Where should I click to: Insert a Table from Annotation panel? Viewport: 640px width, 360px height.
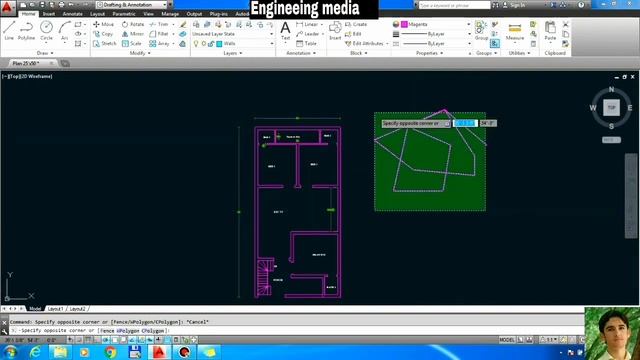pos(307,43)
